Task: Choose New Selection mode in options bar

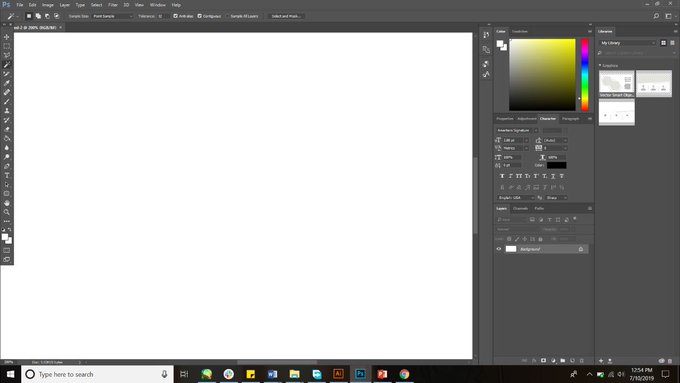Action: coord(29,16)
